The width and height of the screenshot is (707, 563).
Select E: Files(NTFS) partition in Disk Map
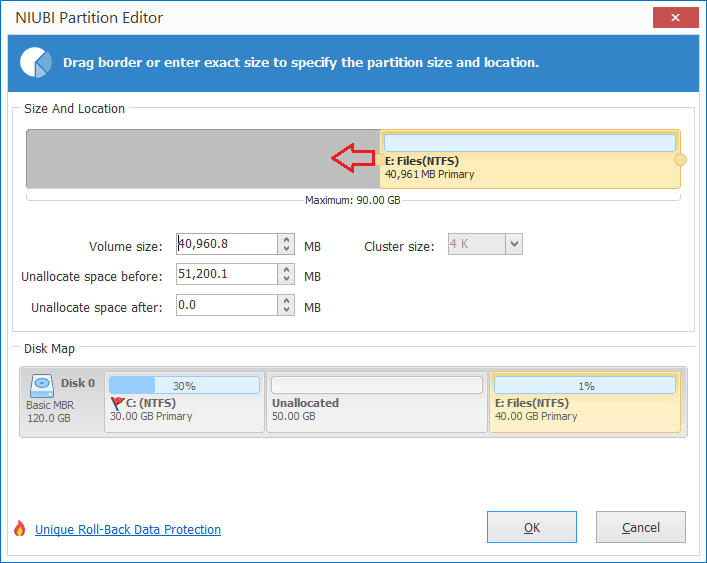[x=585, y=402]
